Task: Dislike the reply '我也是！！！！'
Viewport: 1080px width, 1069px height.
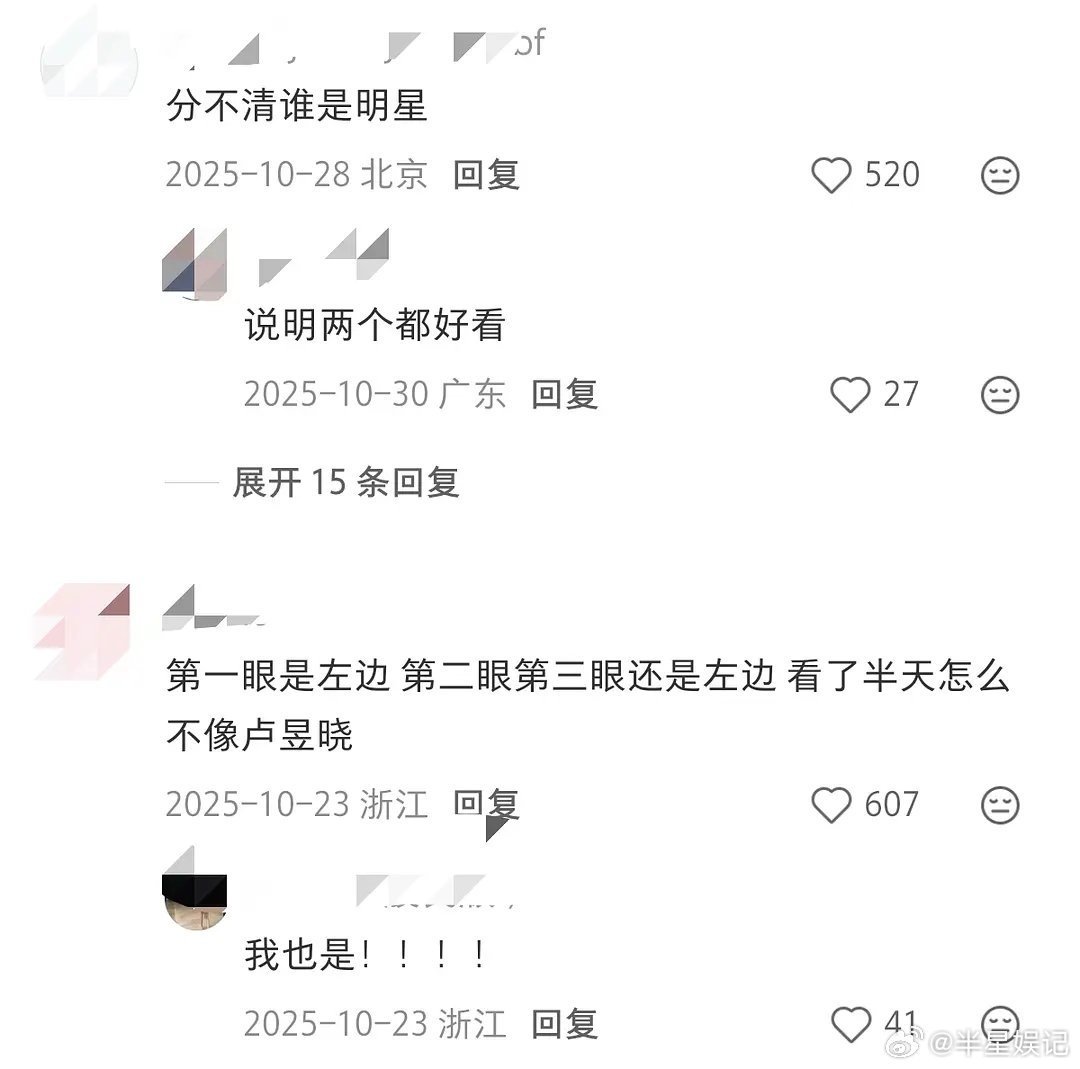Action: (999, 1023)
